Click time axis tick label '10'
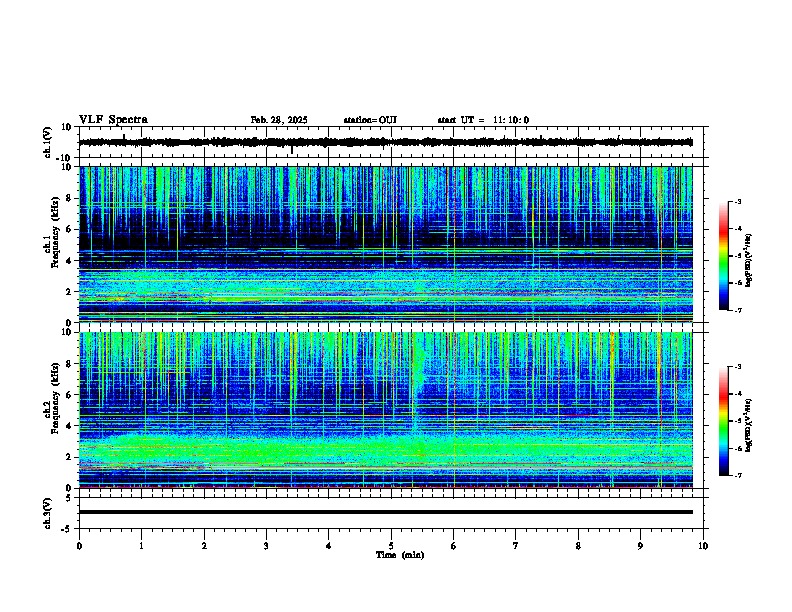Screen dimensions: 792x612 point(703,546)
